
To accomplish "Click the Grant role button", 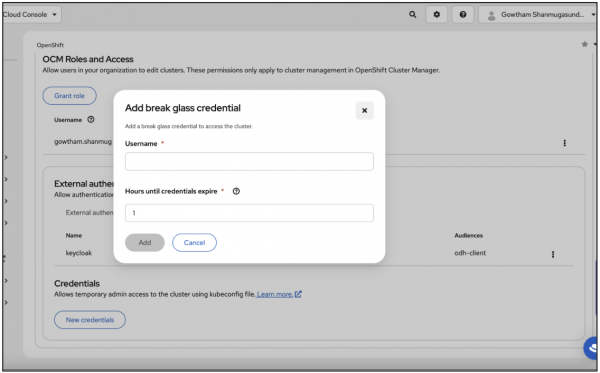I will tap(69, 96).
